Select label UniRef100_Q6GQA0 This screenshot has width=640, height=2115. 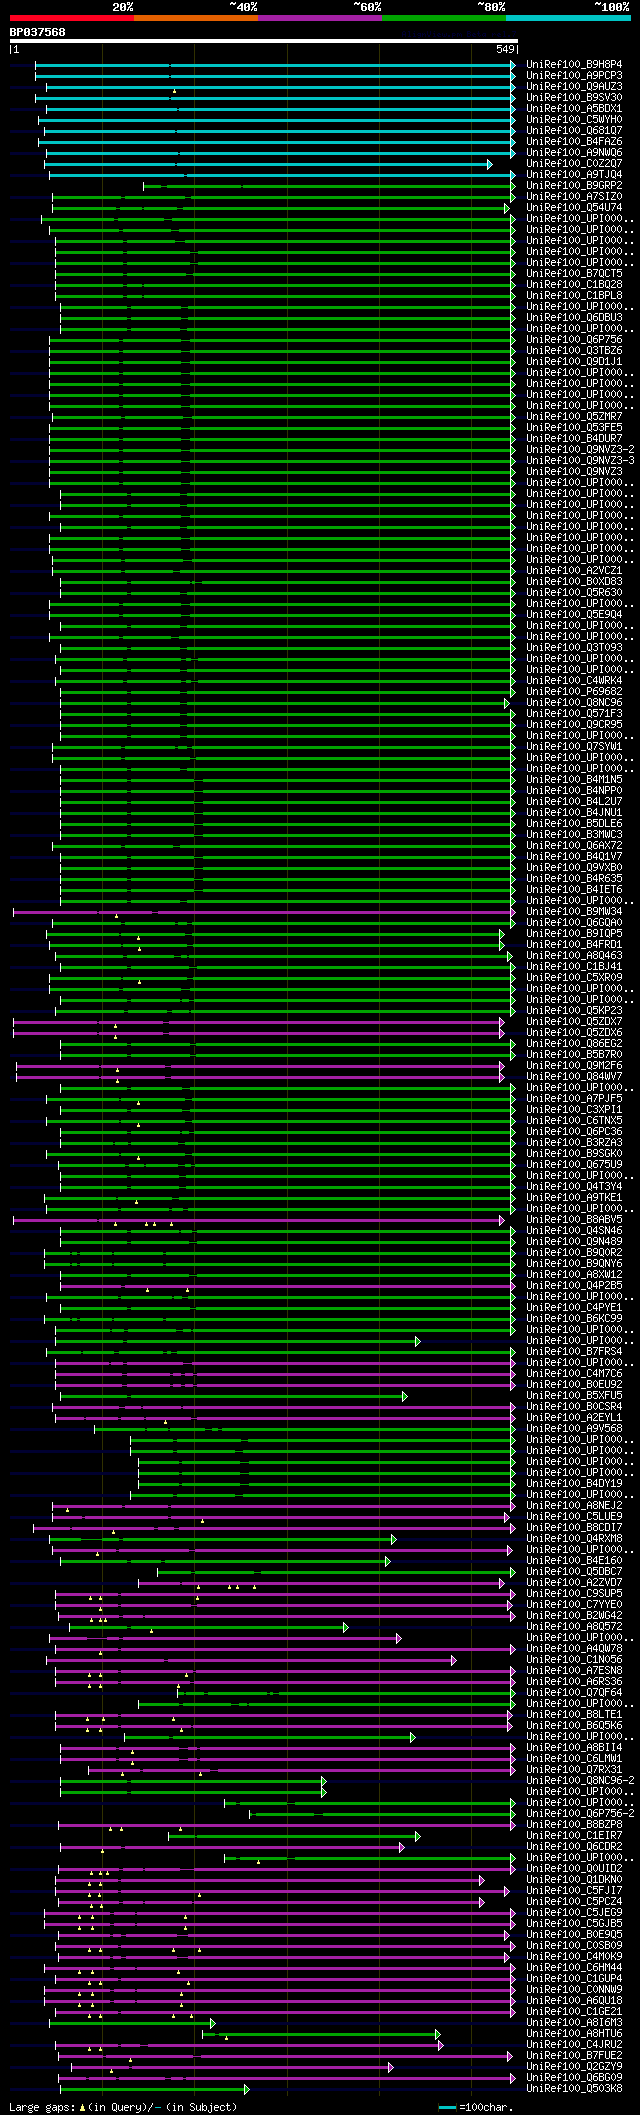coord(574,923)
